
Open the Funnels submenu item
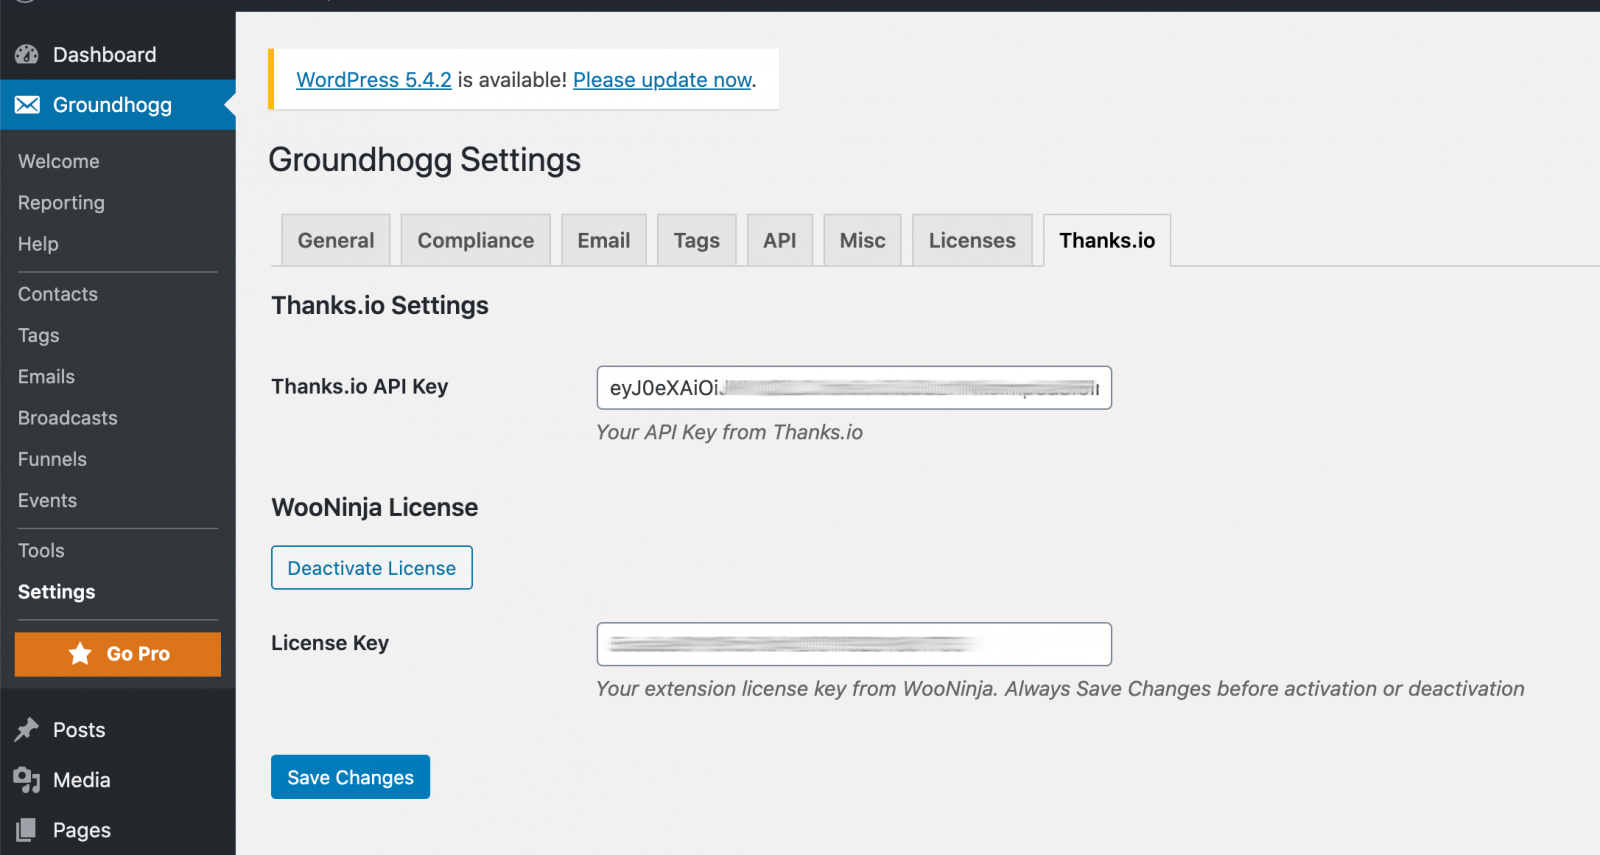(52, 459)
